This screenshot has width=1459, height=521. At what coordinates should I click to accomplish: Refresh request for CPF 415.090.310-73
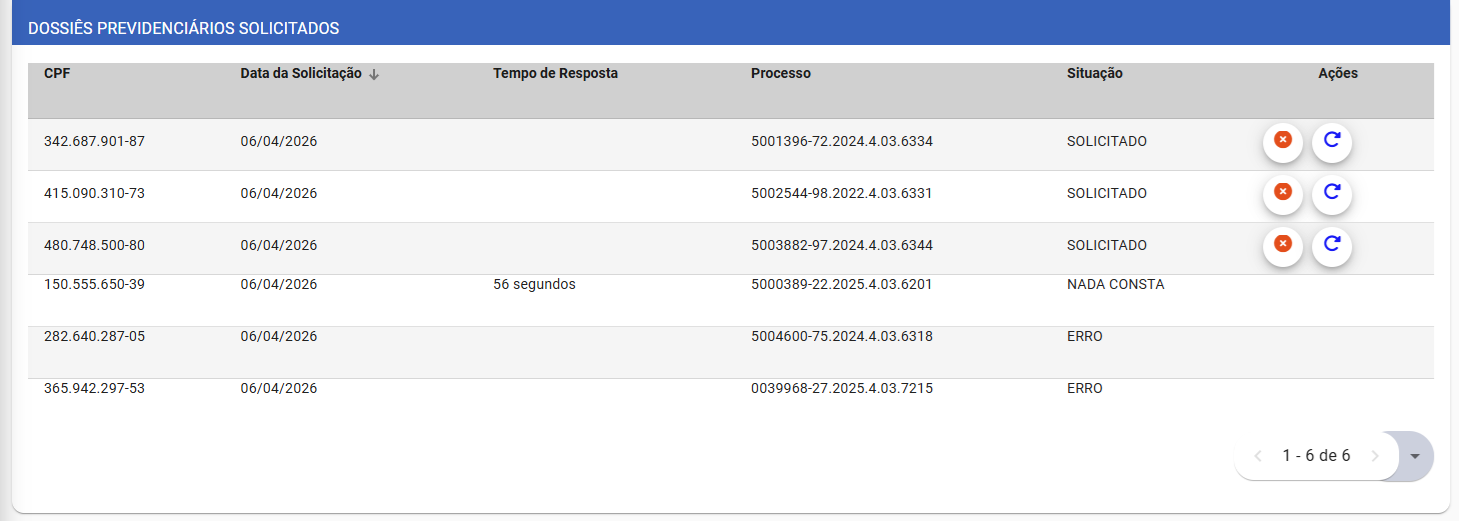[1332, 194]
